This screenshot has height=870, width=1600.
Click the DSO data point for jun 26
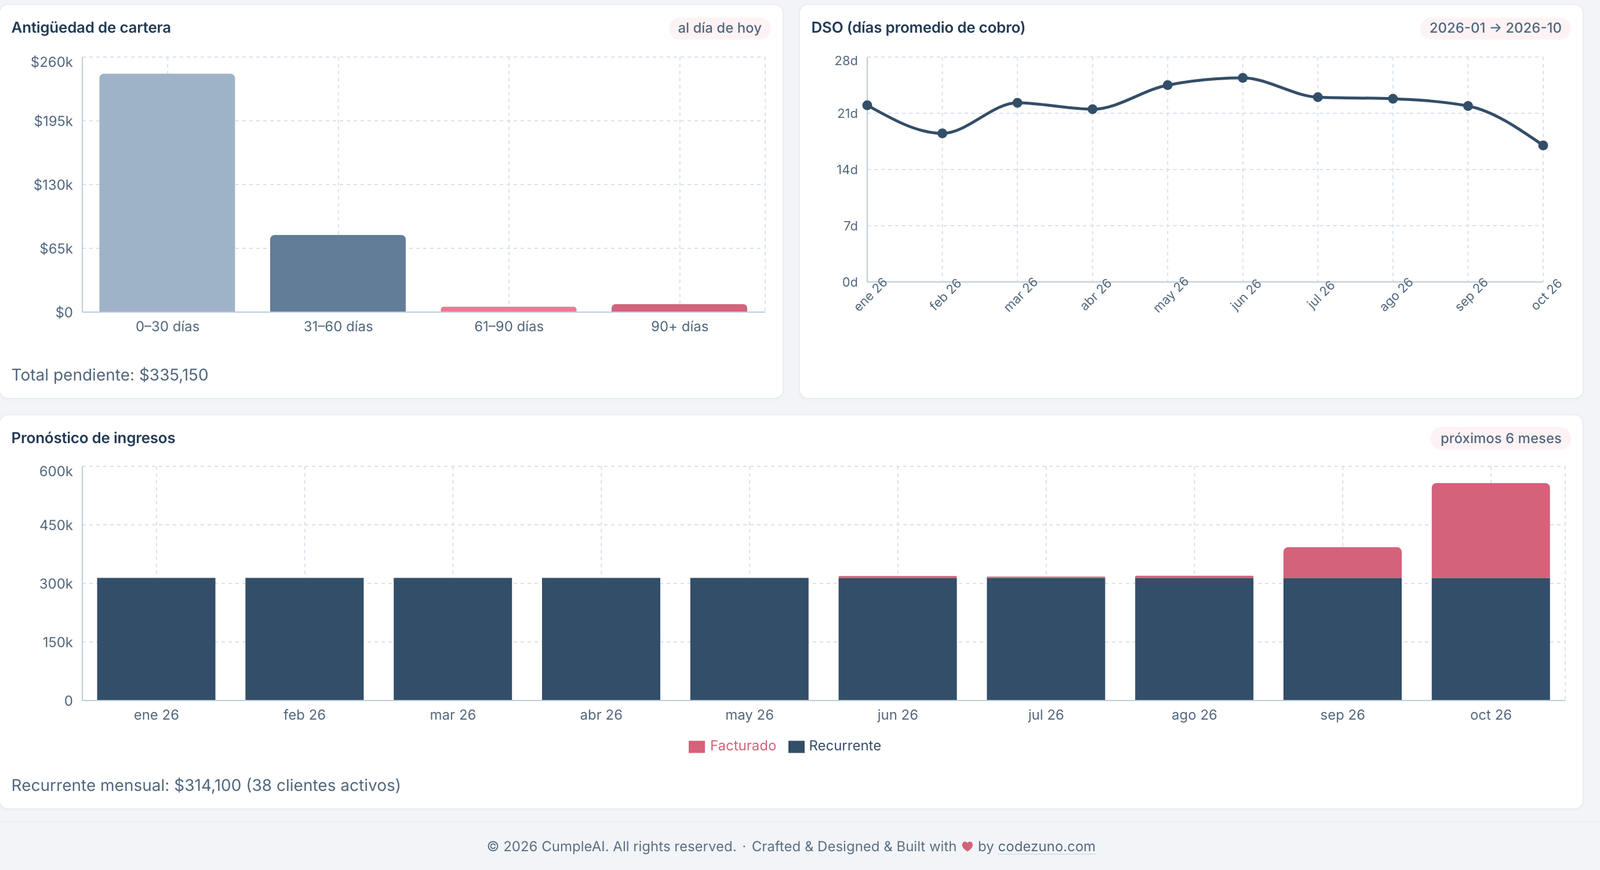(1242, 77)
